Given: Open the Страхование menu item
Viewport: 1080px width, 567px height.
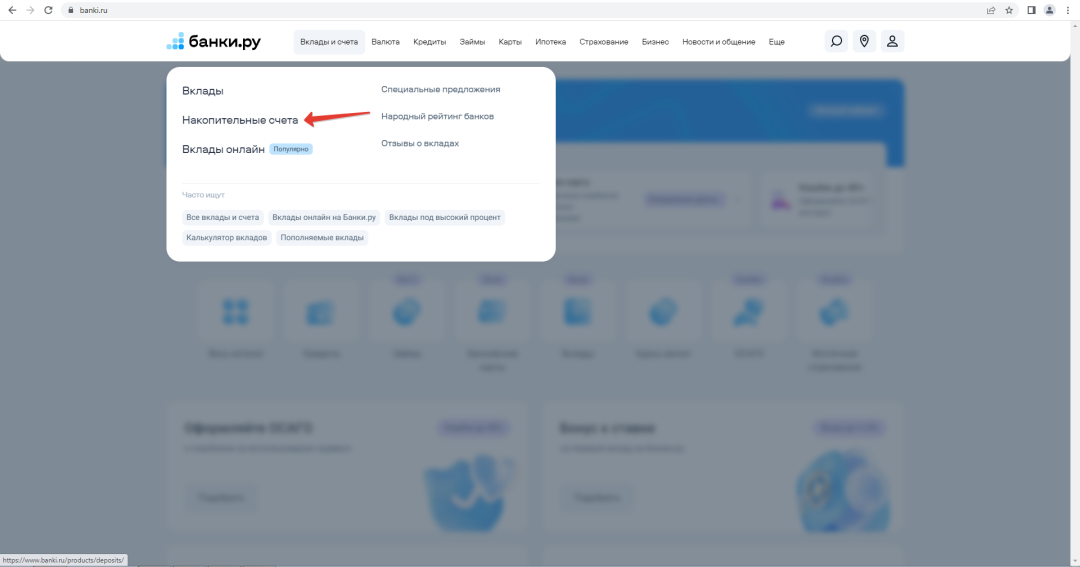Looking at the screenshot, I should point(603,42).
